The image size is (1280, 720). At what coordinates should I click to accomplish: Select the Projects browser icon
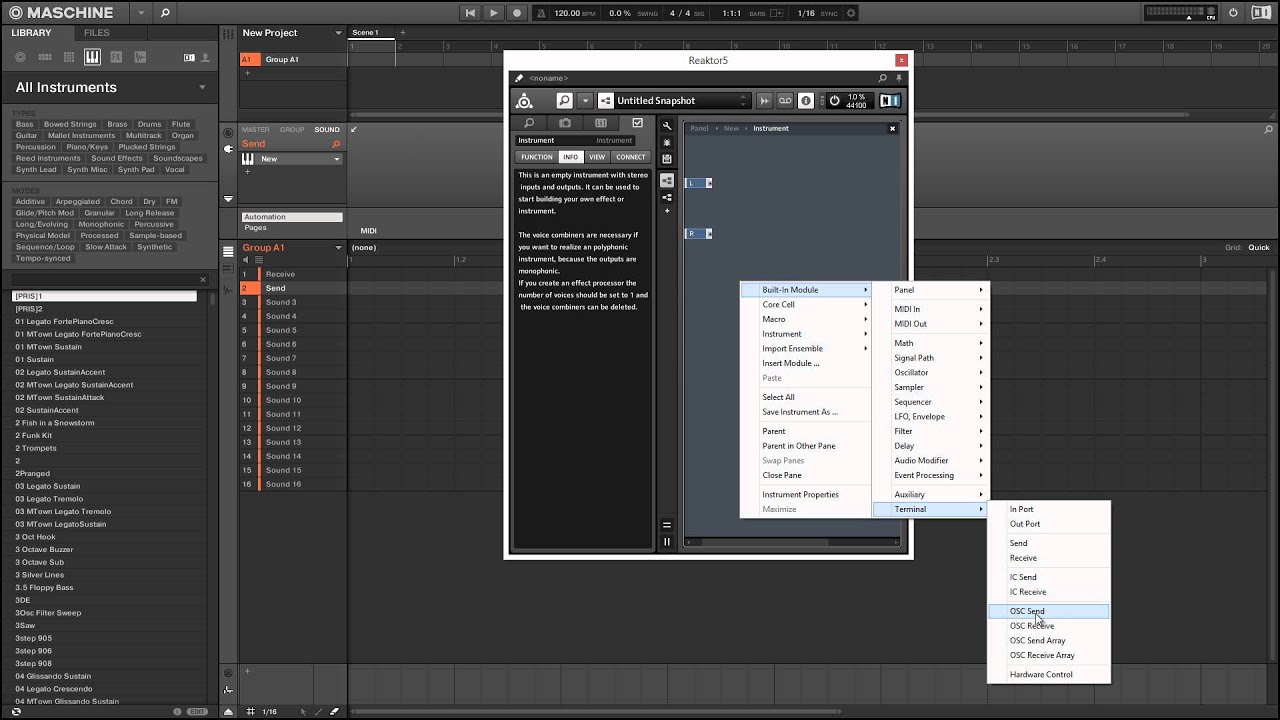click(20, 57)
